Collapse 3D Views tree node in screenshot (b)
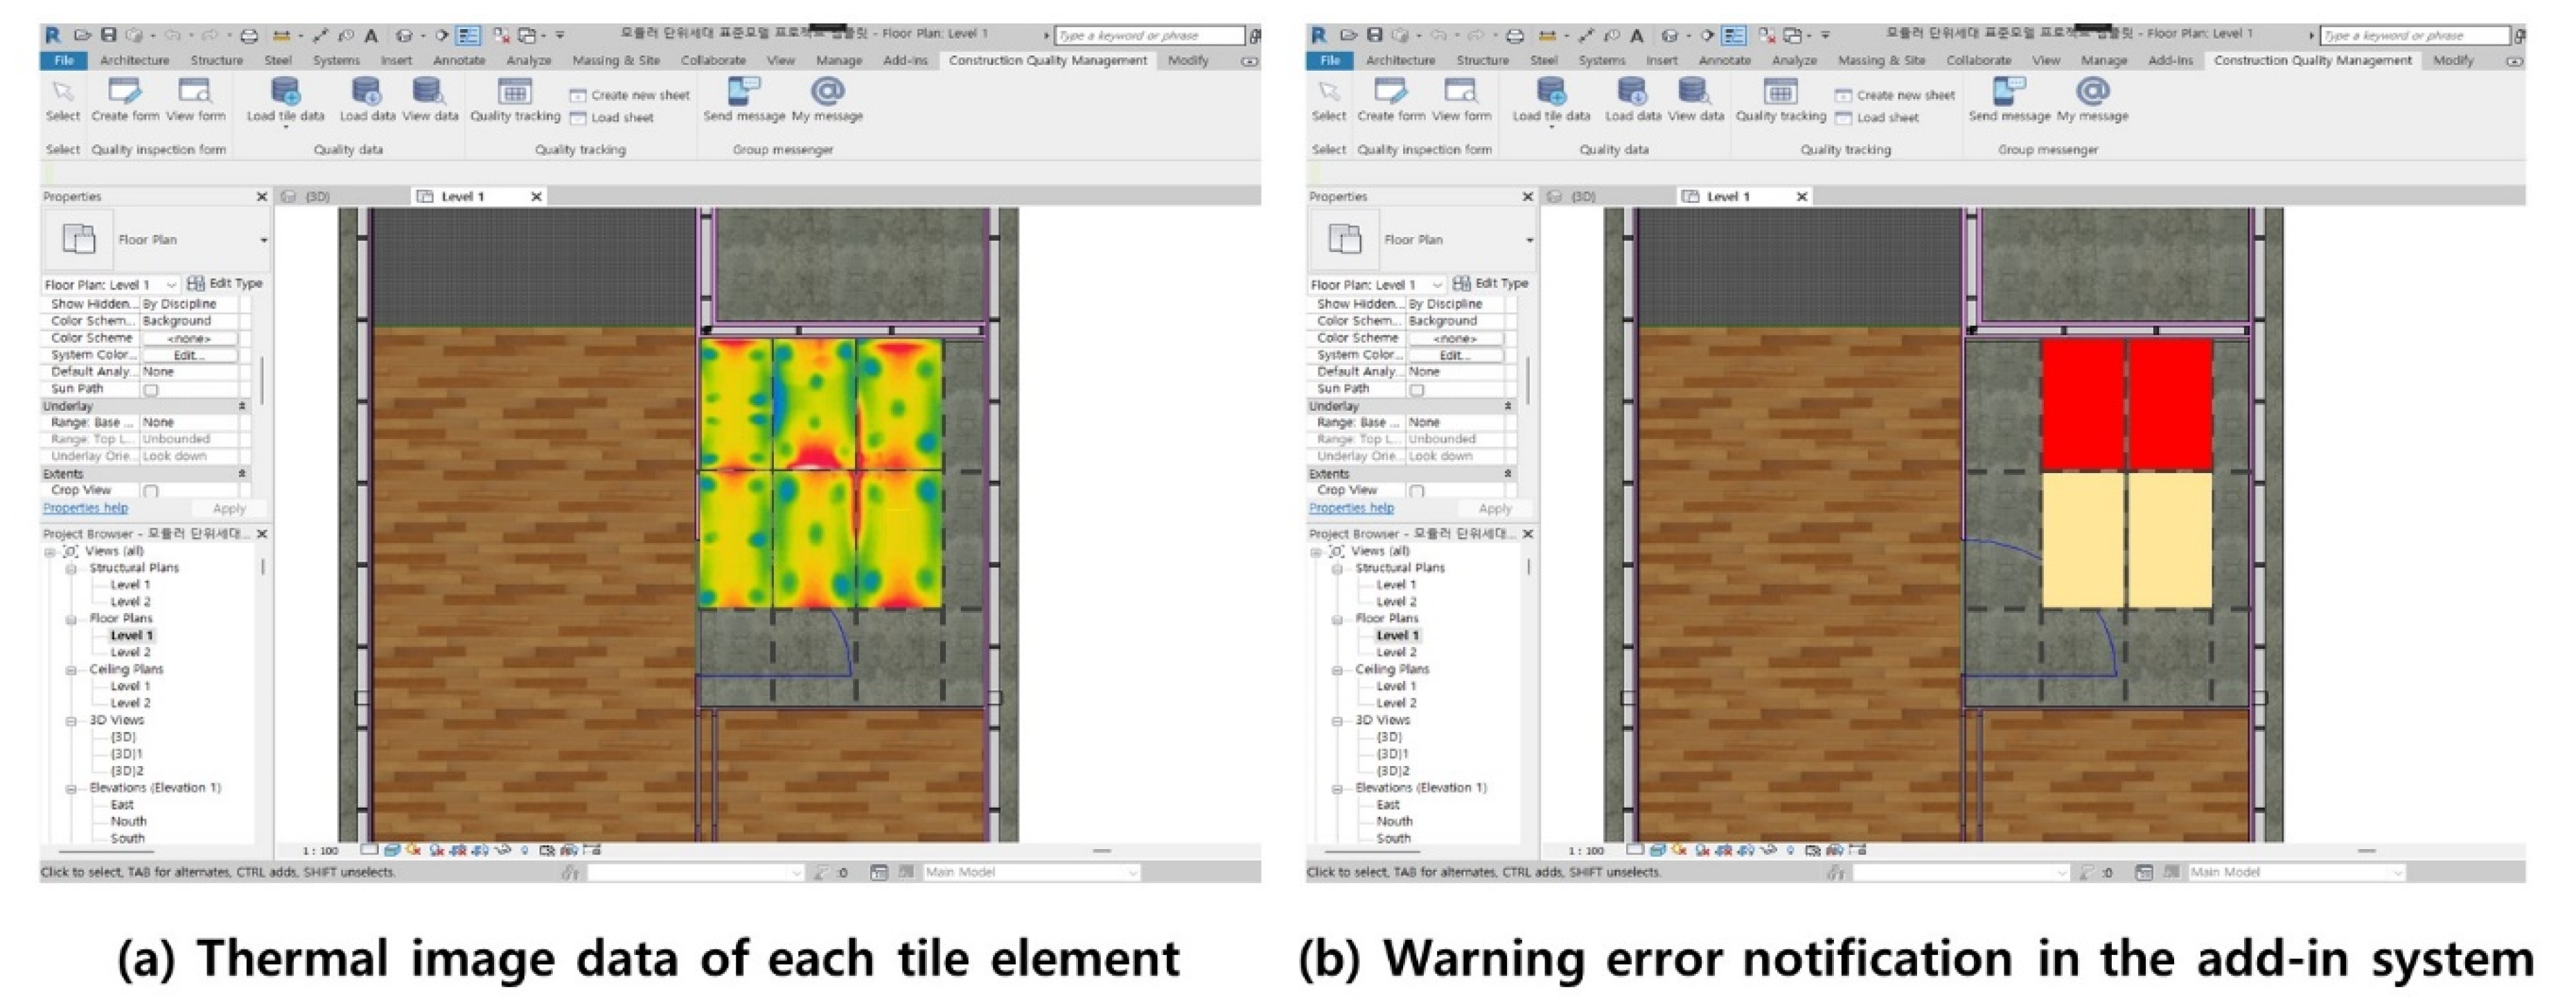 tap(1337, 721)
